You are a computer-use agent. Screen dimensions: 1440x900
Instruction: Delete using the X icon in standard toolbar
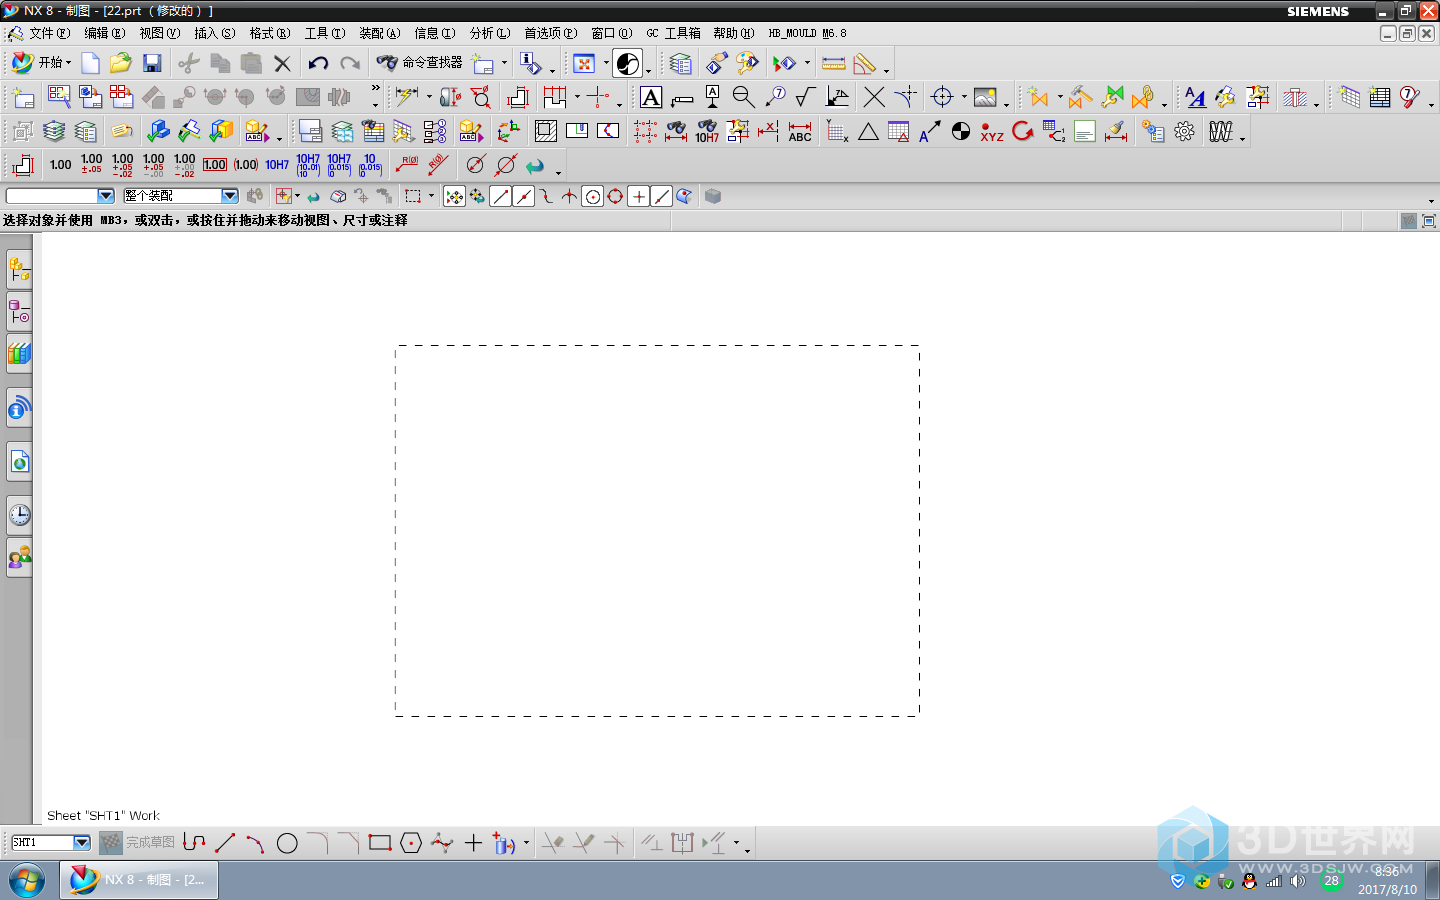point(283,63)
